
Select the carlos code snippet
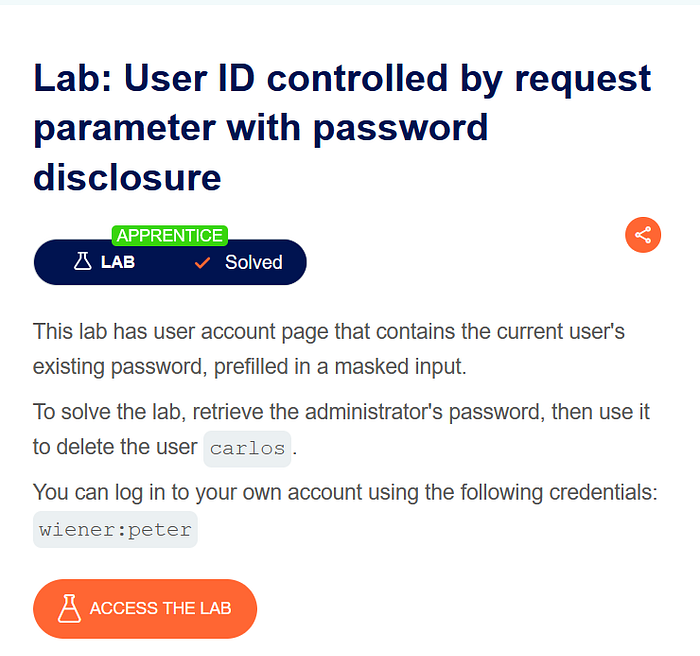(247, 449)
